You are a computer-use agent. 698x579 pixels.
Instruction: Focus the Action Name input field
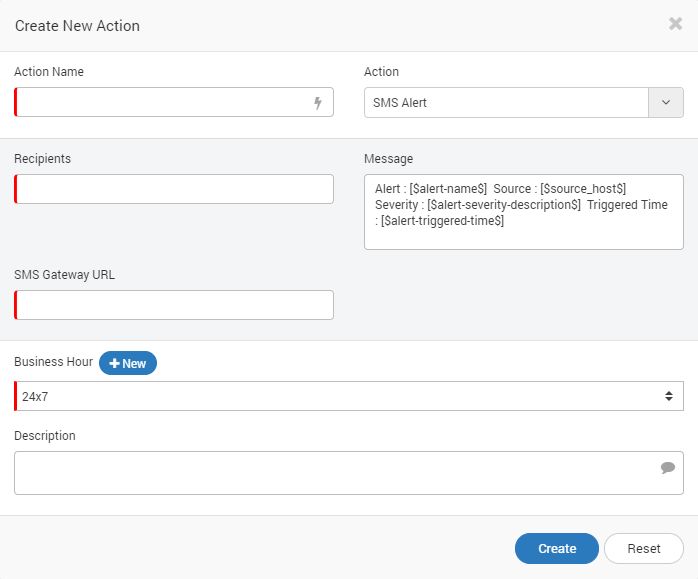(174, 102)
